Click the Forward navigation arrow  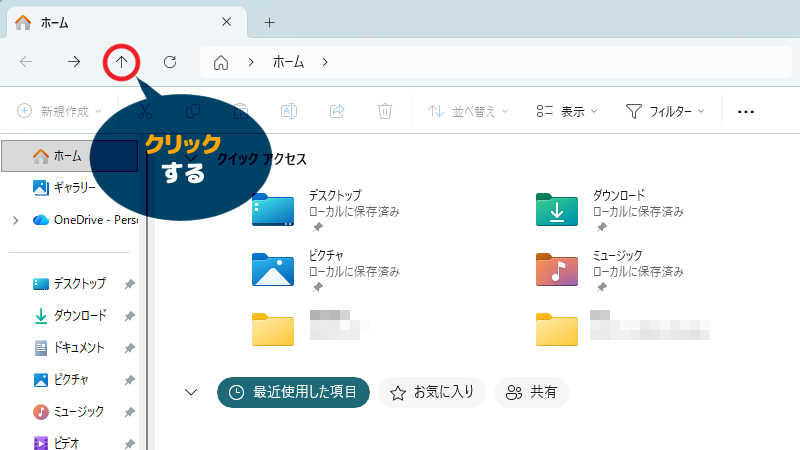[x=74, y=62]
